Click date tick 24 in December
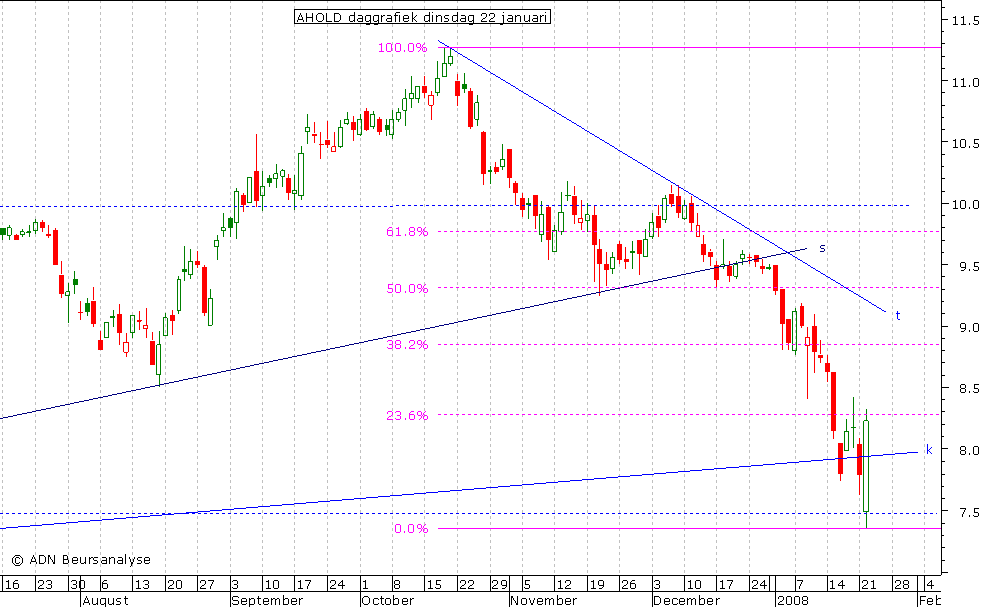 [x=758, y=585]
